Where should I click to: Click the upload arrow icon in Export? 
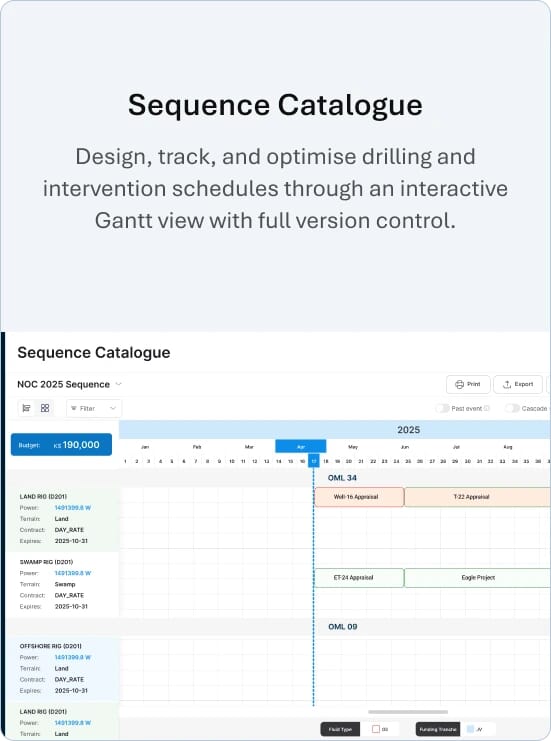click(x=507, y=384)
